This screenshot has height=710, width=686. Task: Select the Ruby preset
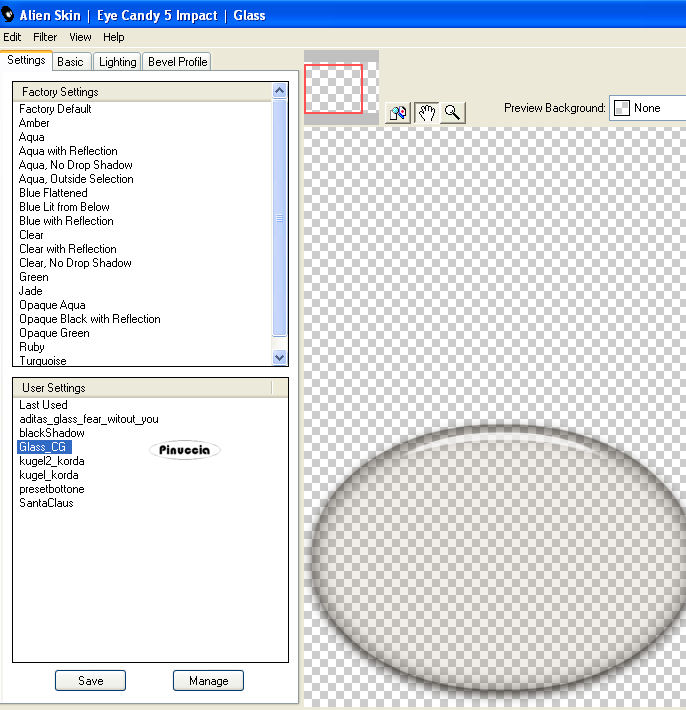(32, 348)
